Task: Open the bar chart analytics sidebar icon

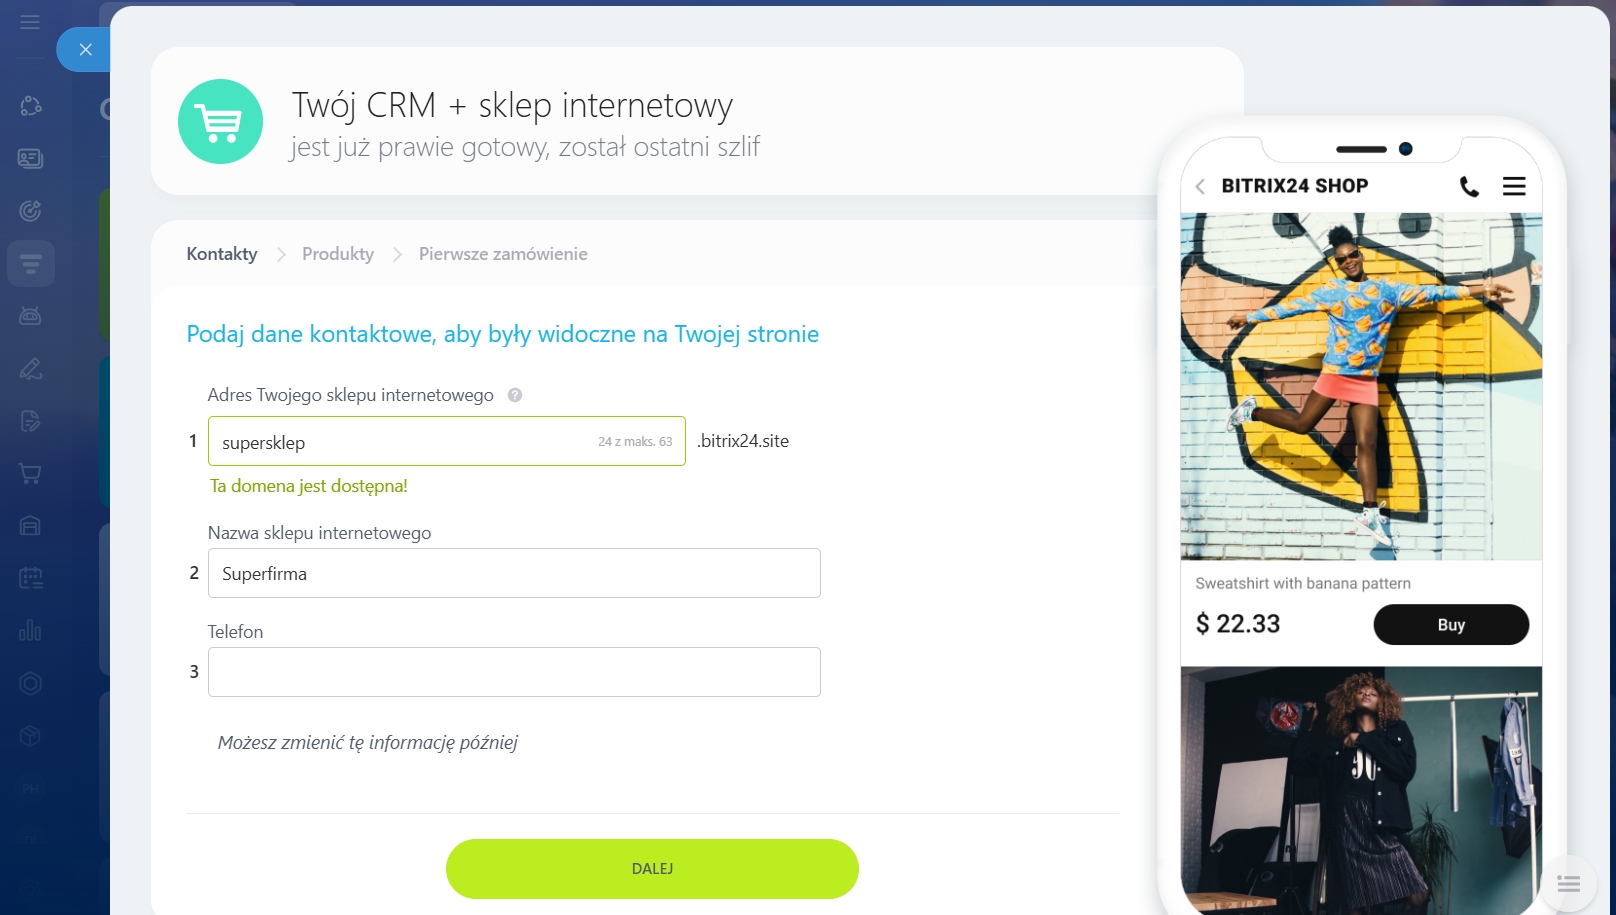Action: [x=31, y=630]
